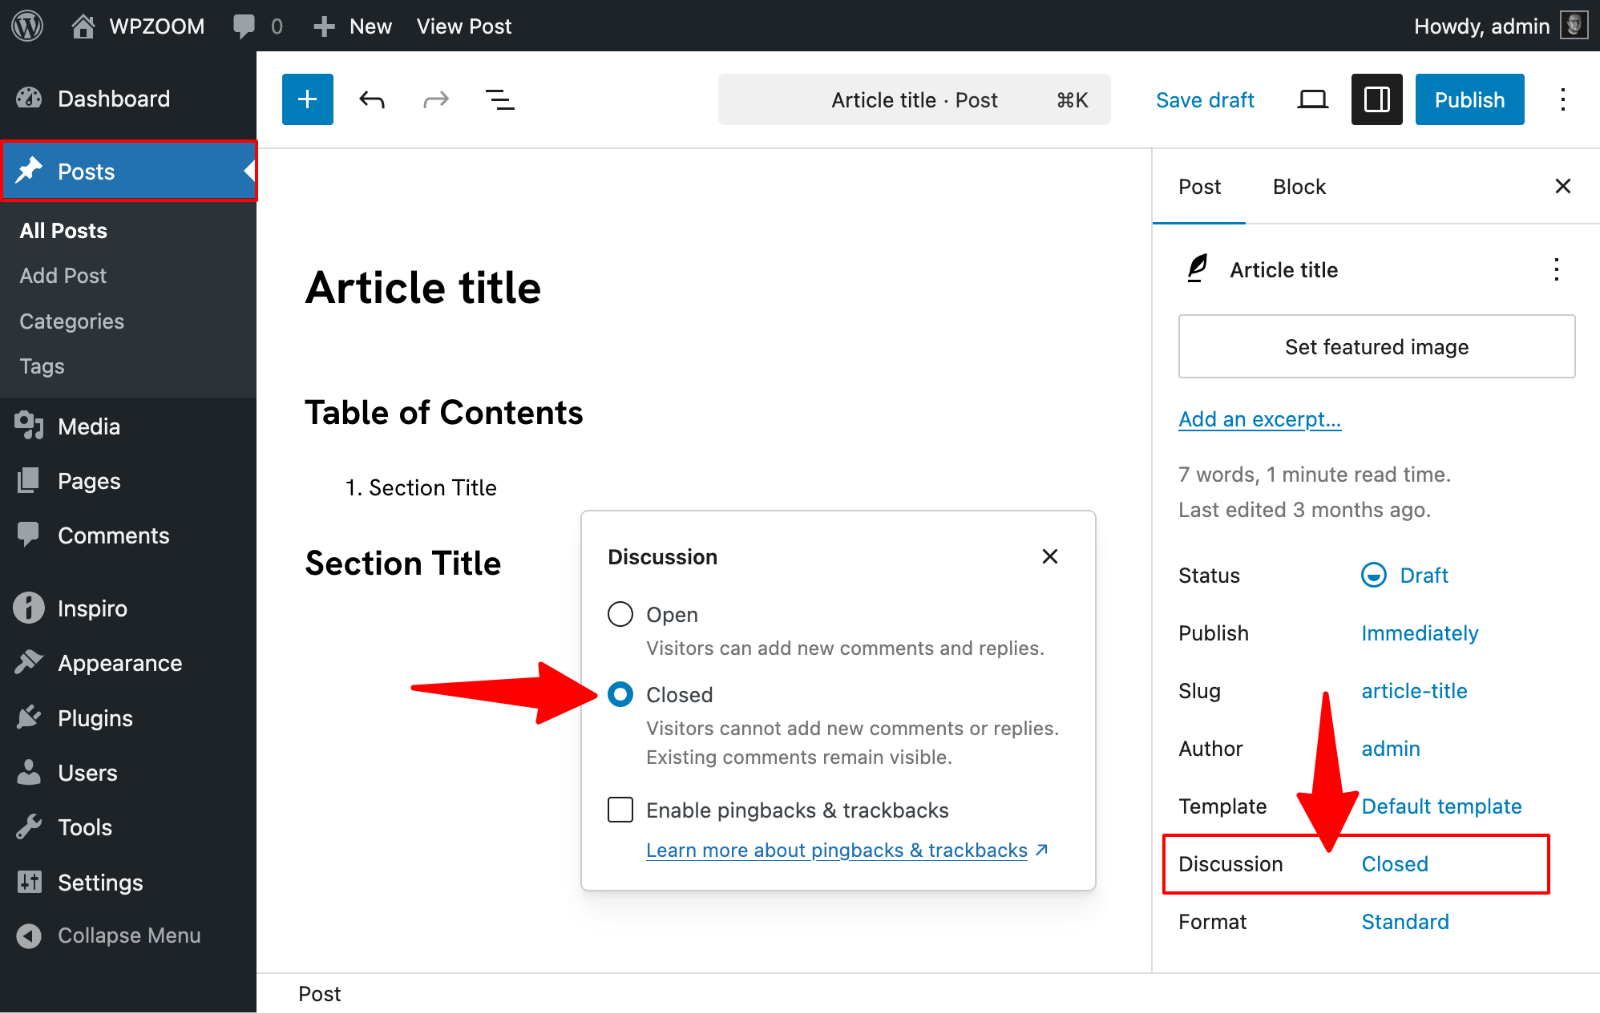Screen dimensions: 1600x1013
Task: Go to Add Post submenu
Action: tap(63, 276)
